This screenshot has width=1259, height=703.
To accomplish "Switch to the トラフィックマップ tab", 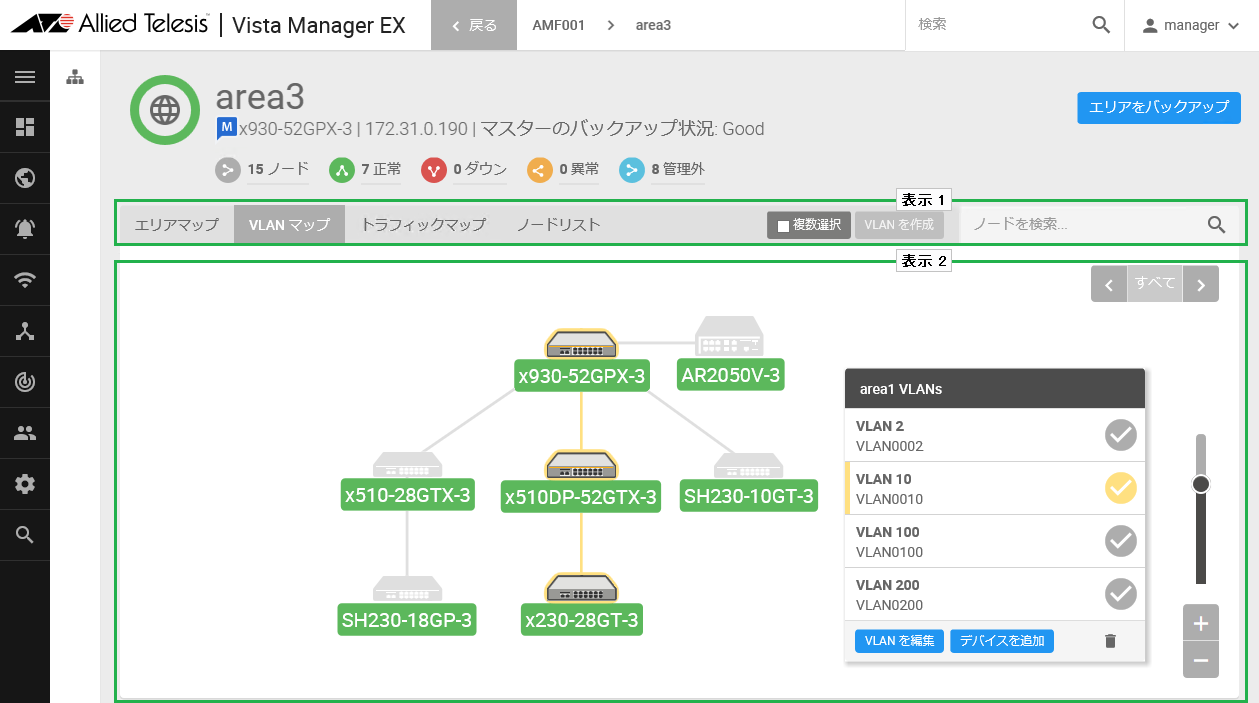I will point(423,224).
